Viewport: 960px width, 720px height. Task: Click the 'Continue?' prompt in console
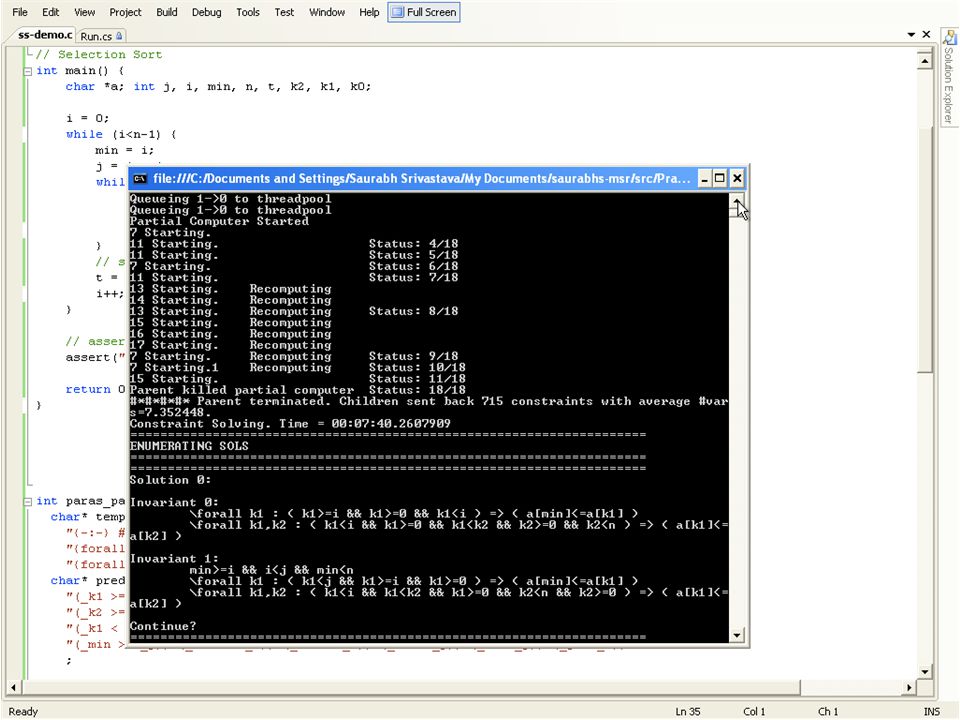tap(163, 626)
